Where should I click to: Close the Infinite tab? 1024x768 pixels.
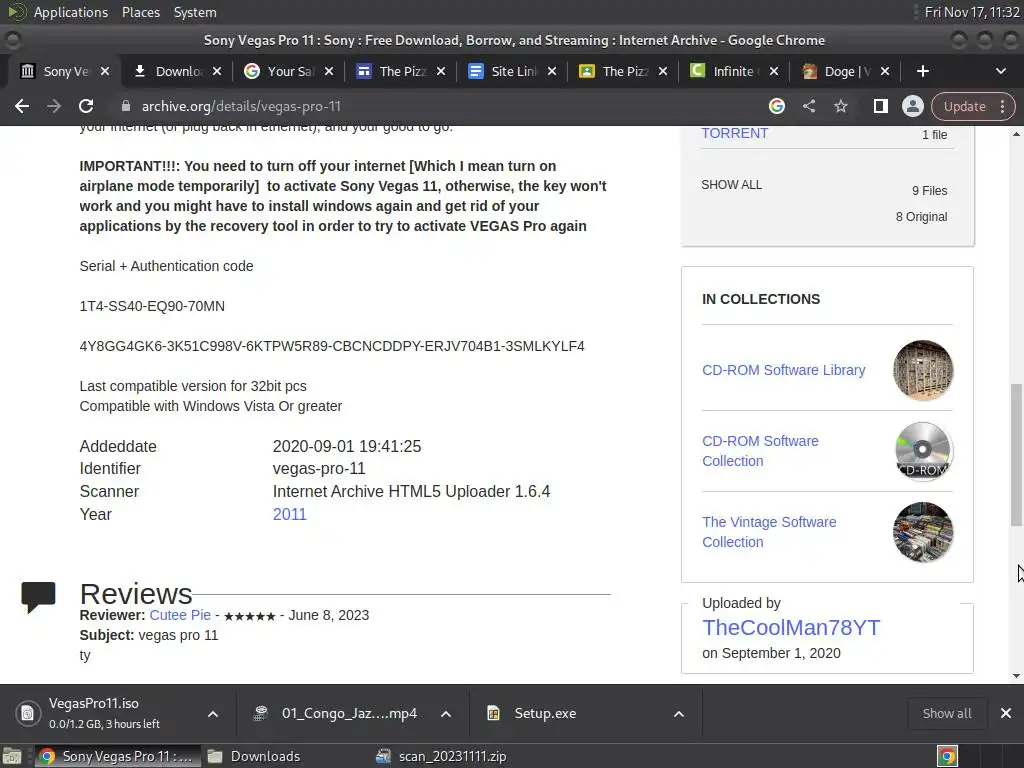(x=774, y=71)
